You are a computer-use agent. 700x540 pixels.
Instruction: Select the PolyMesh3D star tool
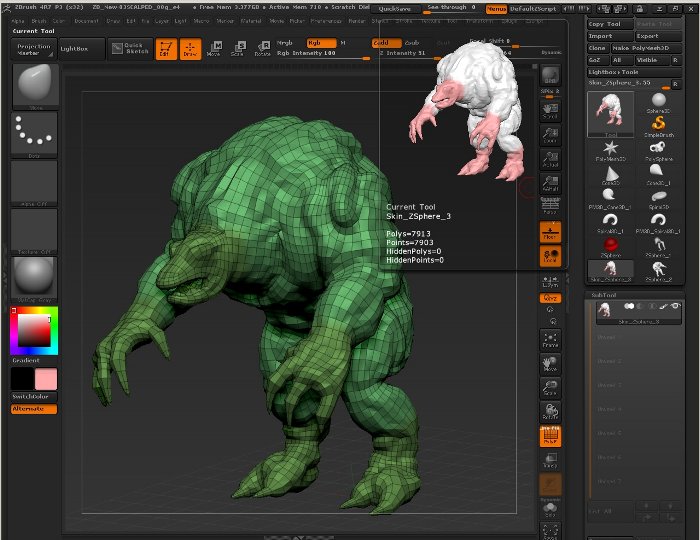coord(609,150)
